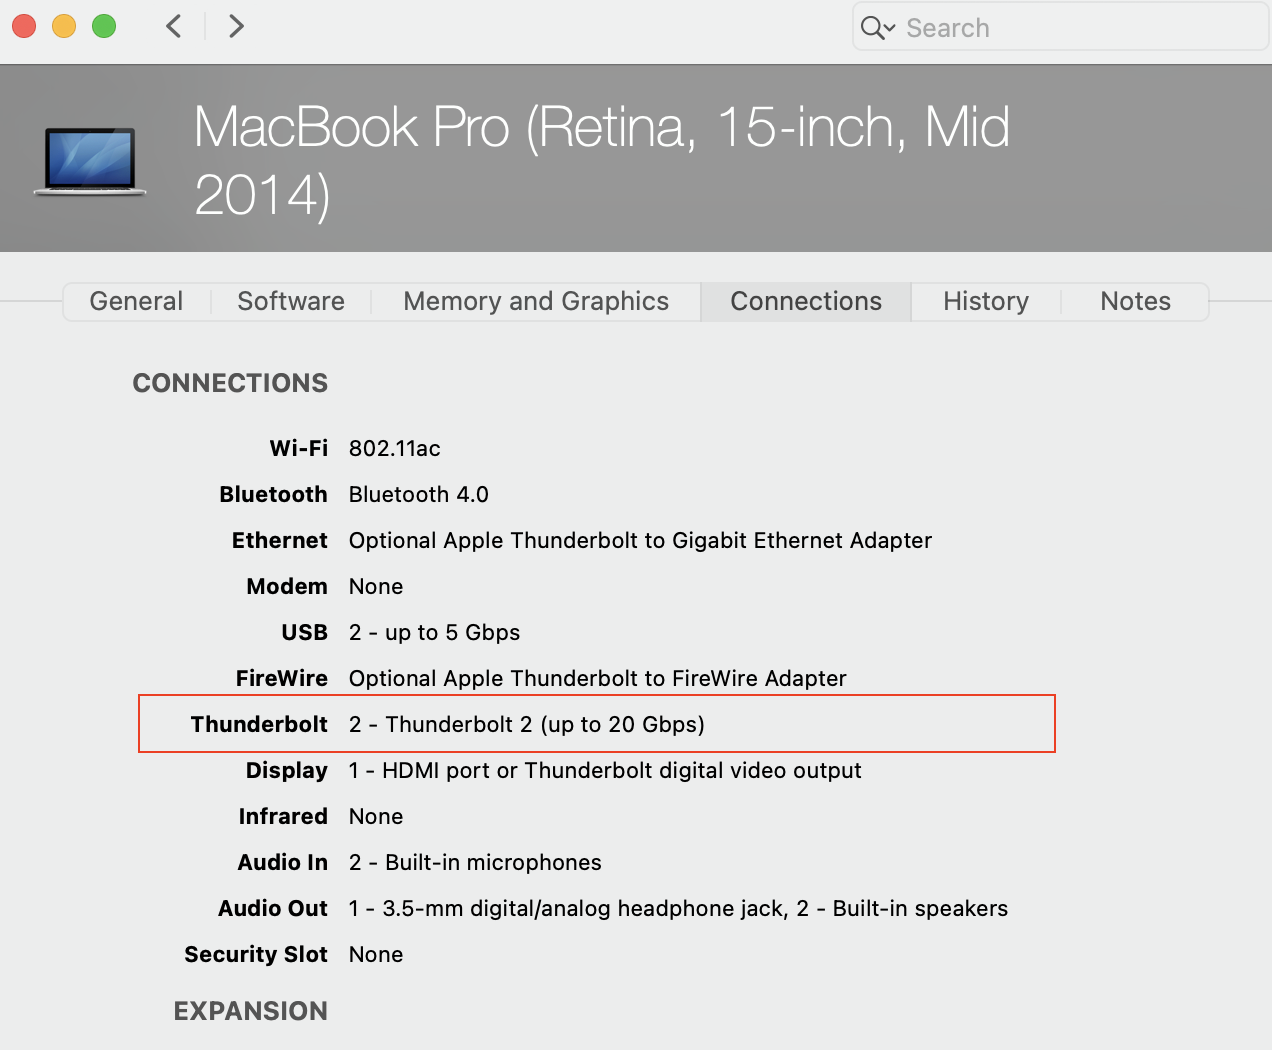Viewport: 1272px width, 1050px height.
Task: Click the green zoom window button
Action: (x=104, y=26)
